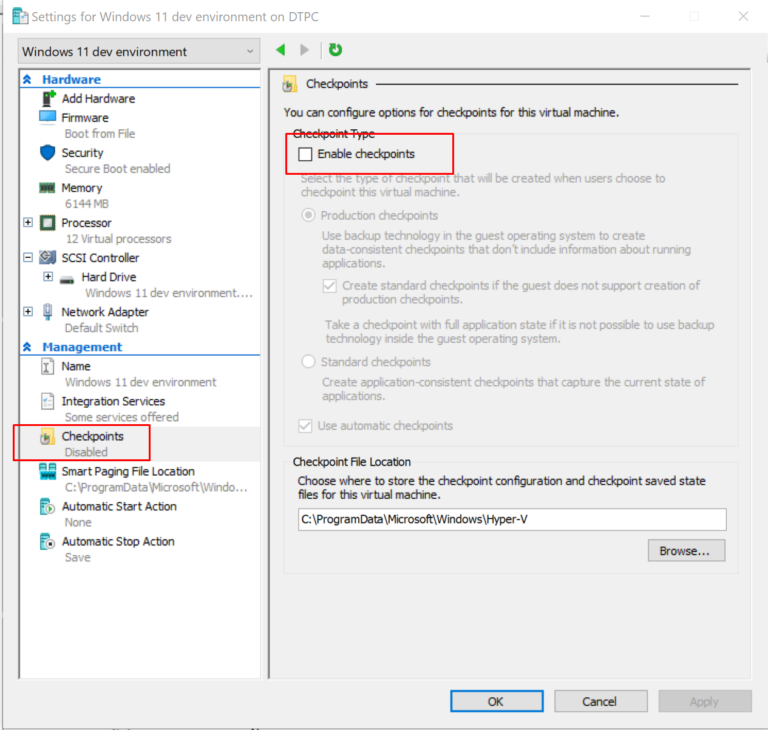The height and width of the screenshot is (730, 768).
Task: Open the Security settings entry
Action: pyautogui.click(x=82, y=153)
